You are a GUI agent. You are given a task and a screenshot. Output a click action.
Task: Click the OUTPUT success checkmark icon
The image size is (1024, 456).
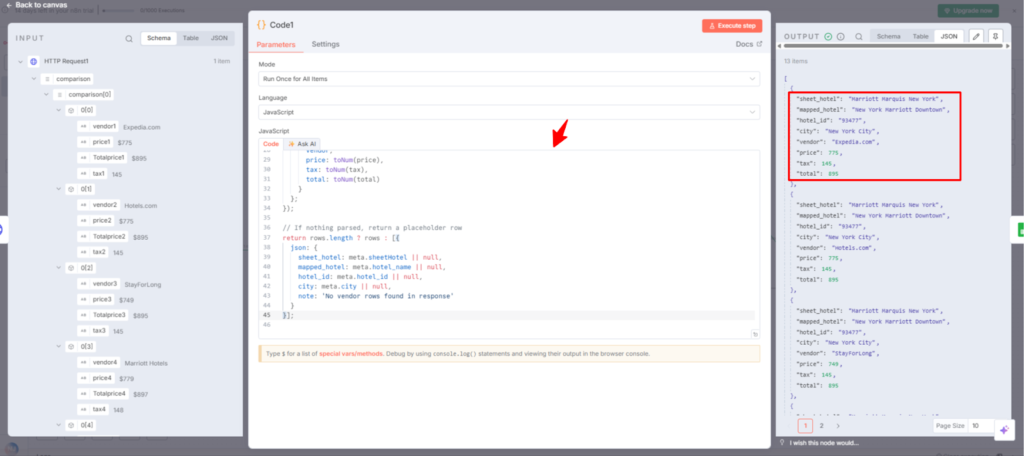[828, 37]
